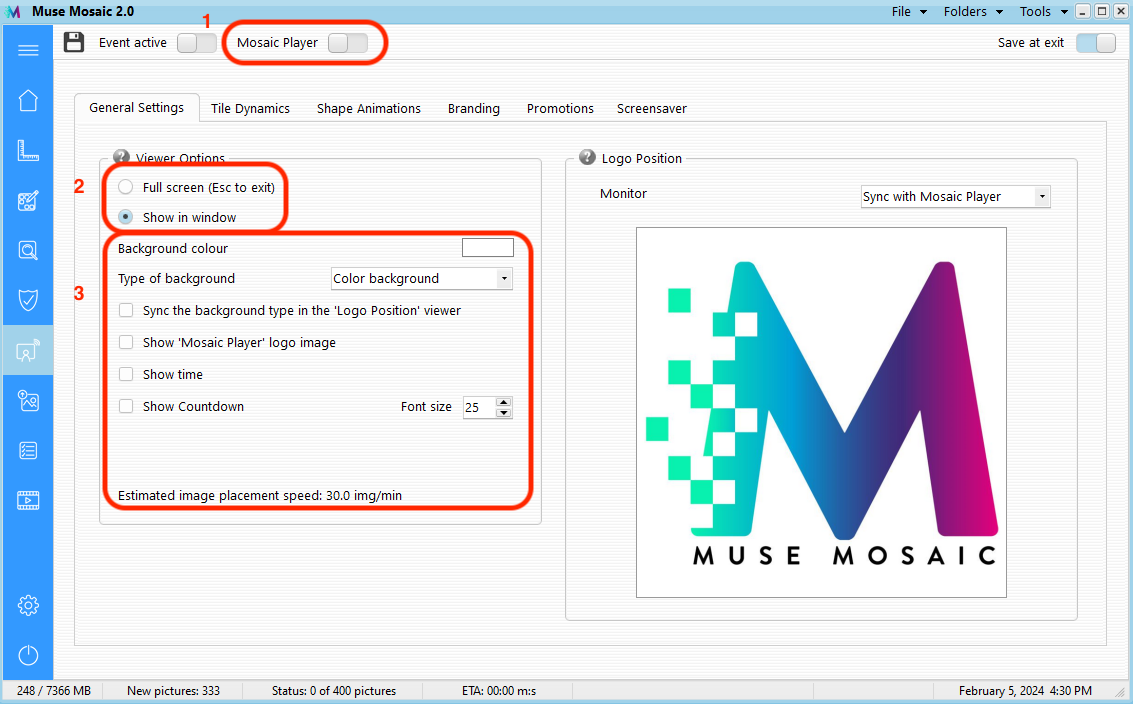Open the Monitor dropdown
Screen dimensions: 1133x704
coord(955,197)
